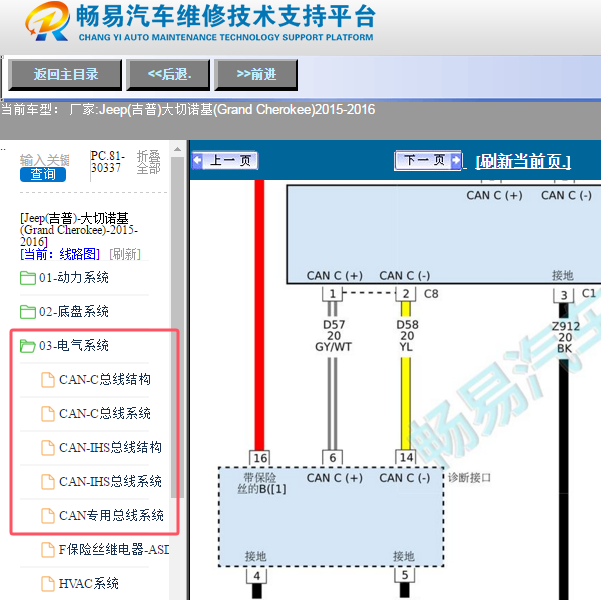Collapse all via 折叠全部
Image resolution: width=601 pixels, height=600 pixels.
click(x=148, y=162)
